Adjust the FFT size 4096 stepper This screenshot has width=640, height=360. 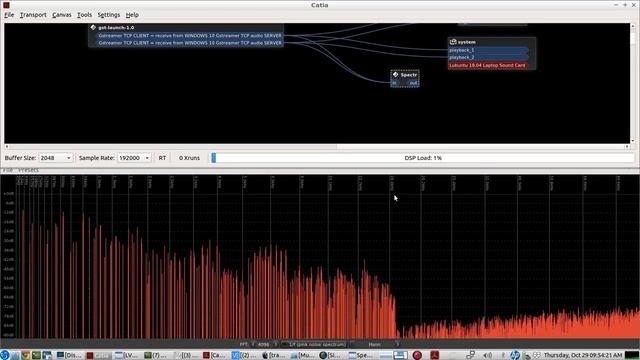click(x=264, y=344)
